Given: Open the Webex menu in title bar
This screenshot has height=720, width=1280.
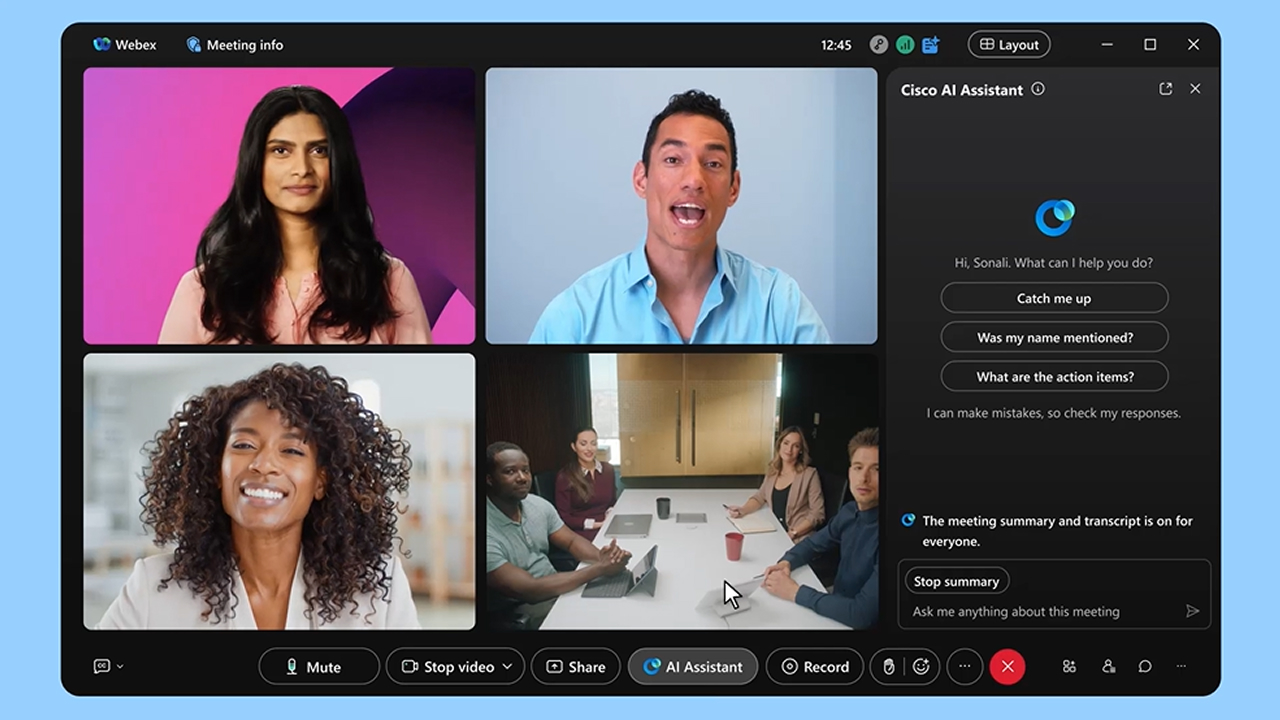Looking at the screenshot, I should 125,45.
